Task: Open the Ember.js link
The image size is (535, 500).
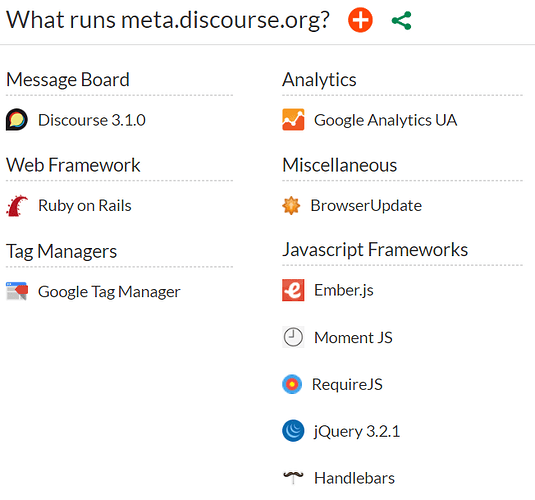Action: point(344,290)
